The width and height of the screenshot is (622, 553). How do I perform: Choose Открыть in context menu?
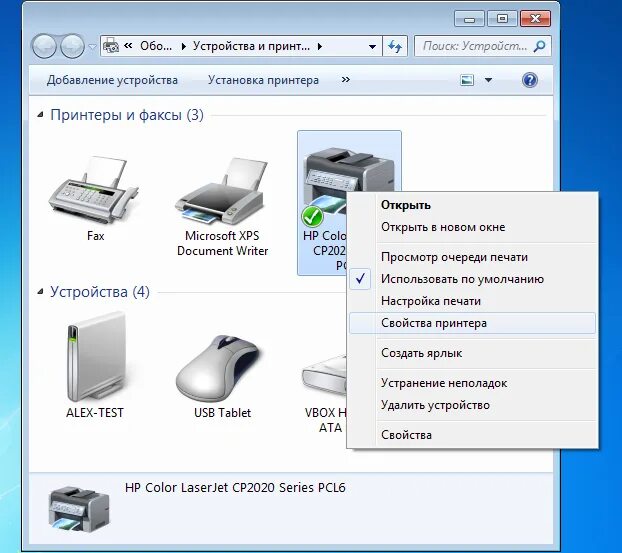pyautogui.click(x=472, y=205)
